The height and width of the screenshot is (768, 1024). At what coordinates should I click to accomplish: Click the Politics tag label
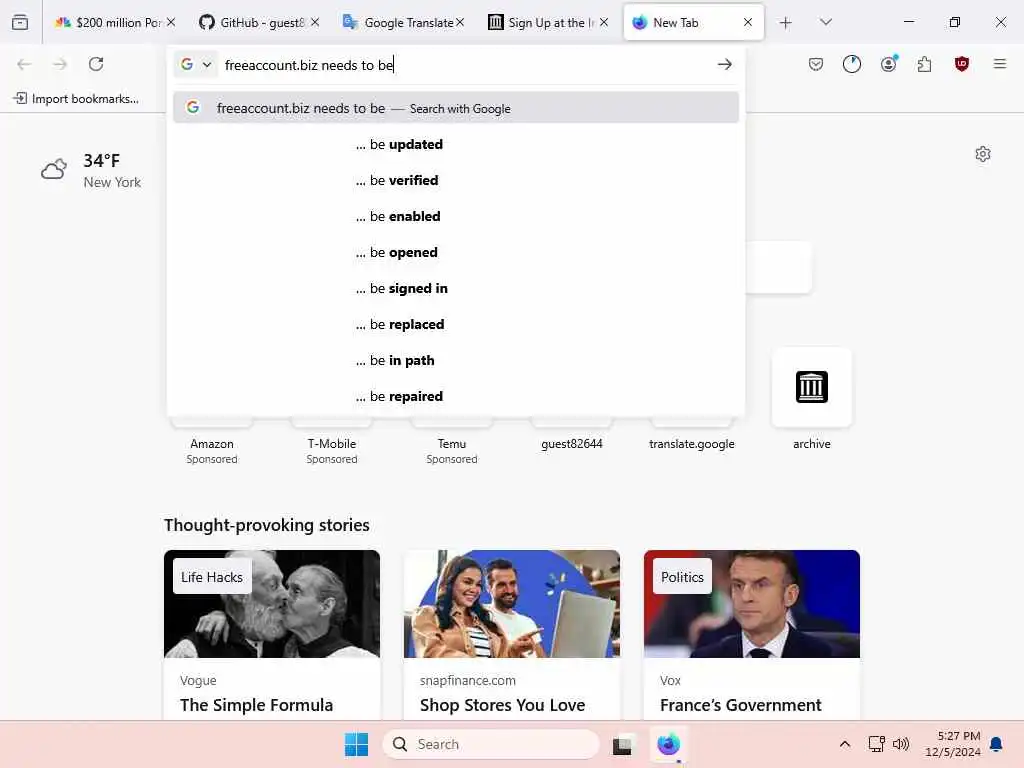[682, 577]
